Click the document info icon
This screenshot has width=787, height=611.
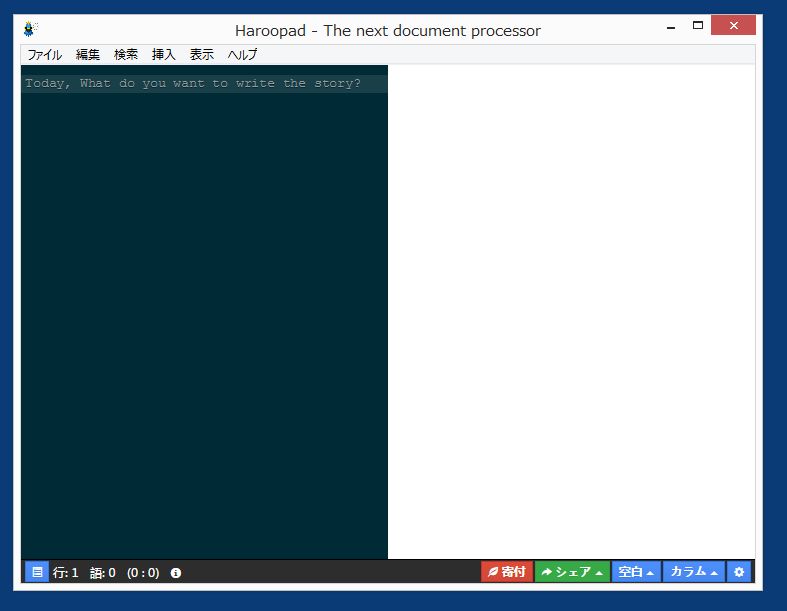[176, 573]
